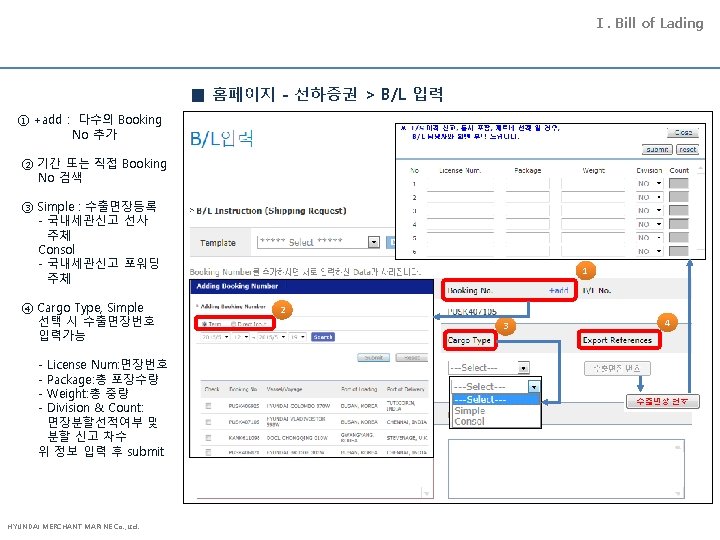Open the collapsed Cargo Type Select dropdown

[x=489, y=368]
